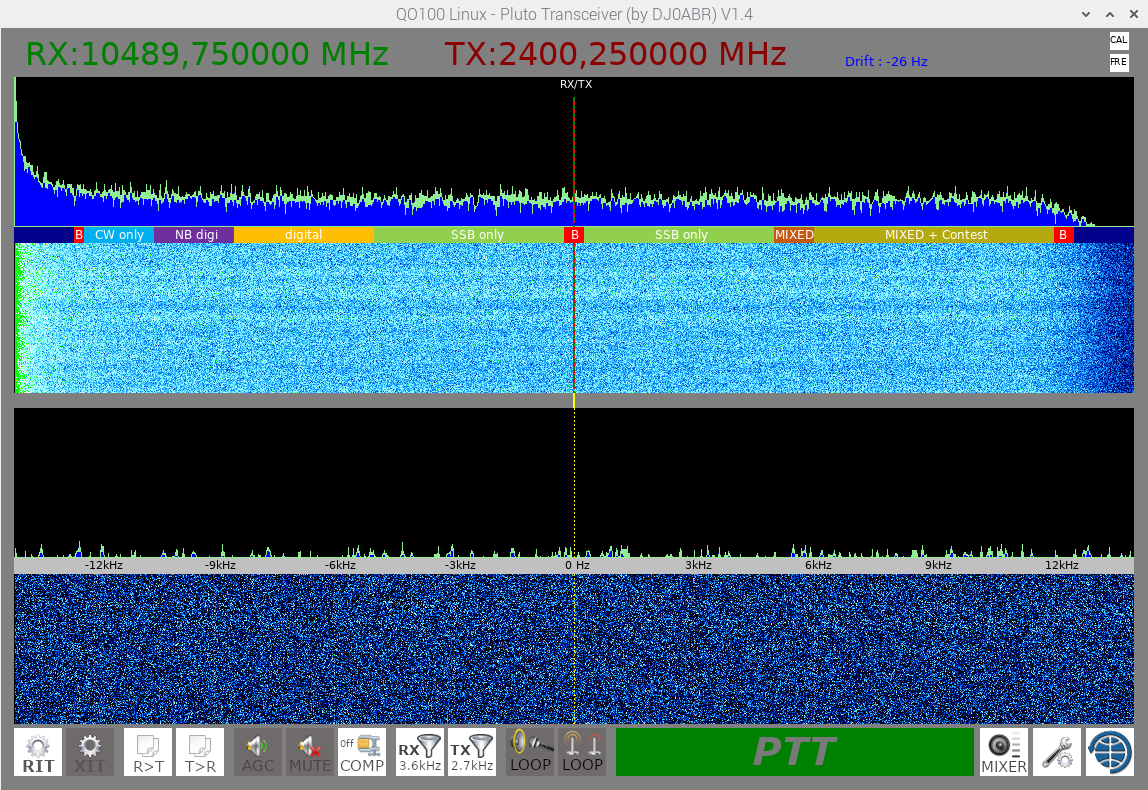Image resolution: width=1148 pixels, height=790 pixels.
Task: Click the audio LOOP headphone icon
Action: [530, 752]
